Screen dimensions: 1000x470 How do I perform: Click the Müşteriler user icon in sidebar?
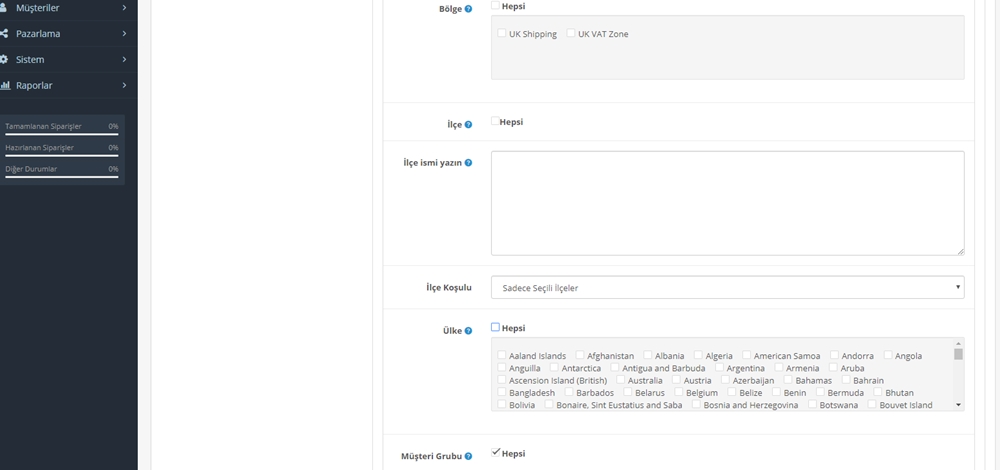click(x=5, y=8)
